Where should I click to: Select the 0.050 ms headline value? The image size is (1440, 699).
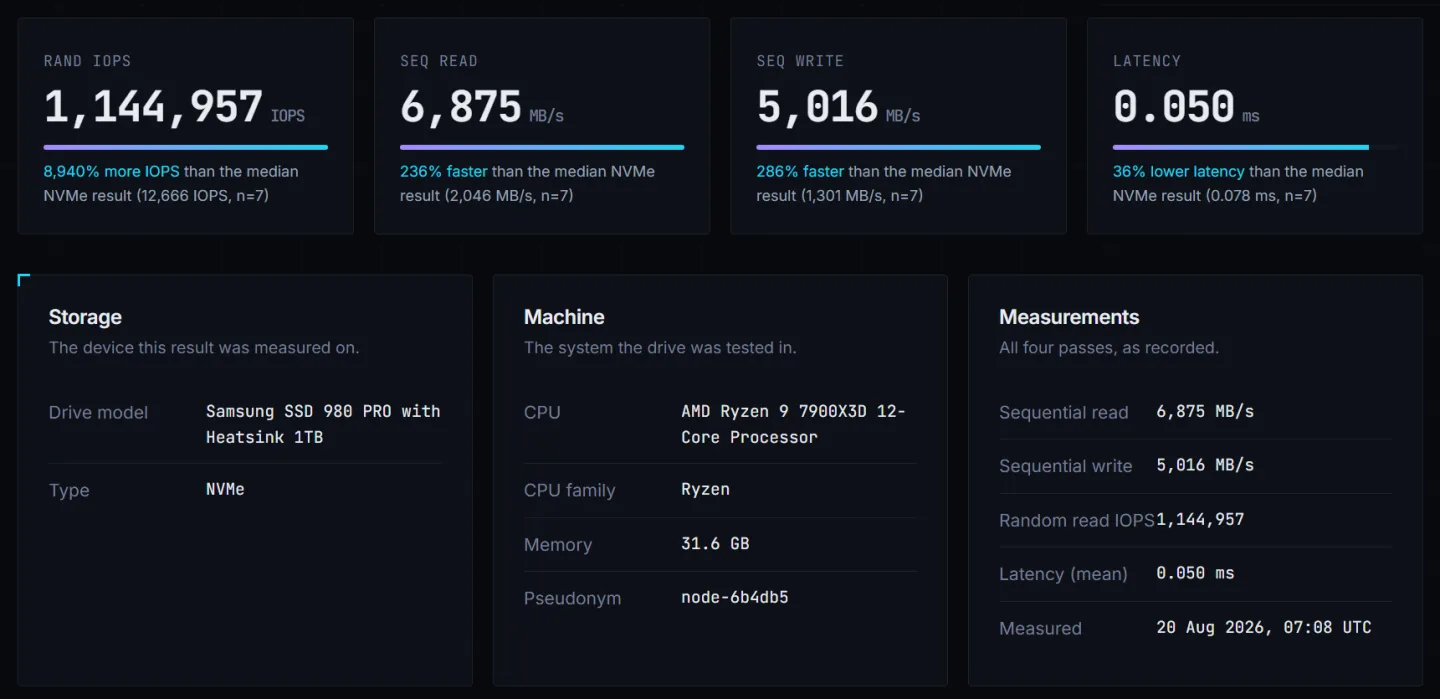click(x=1187, y=107)
